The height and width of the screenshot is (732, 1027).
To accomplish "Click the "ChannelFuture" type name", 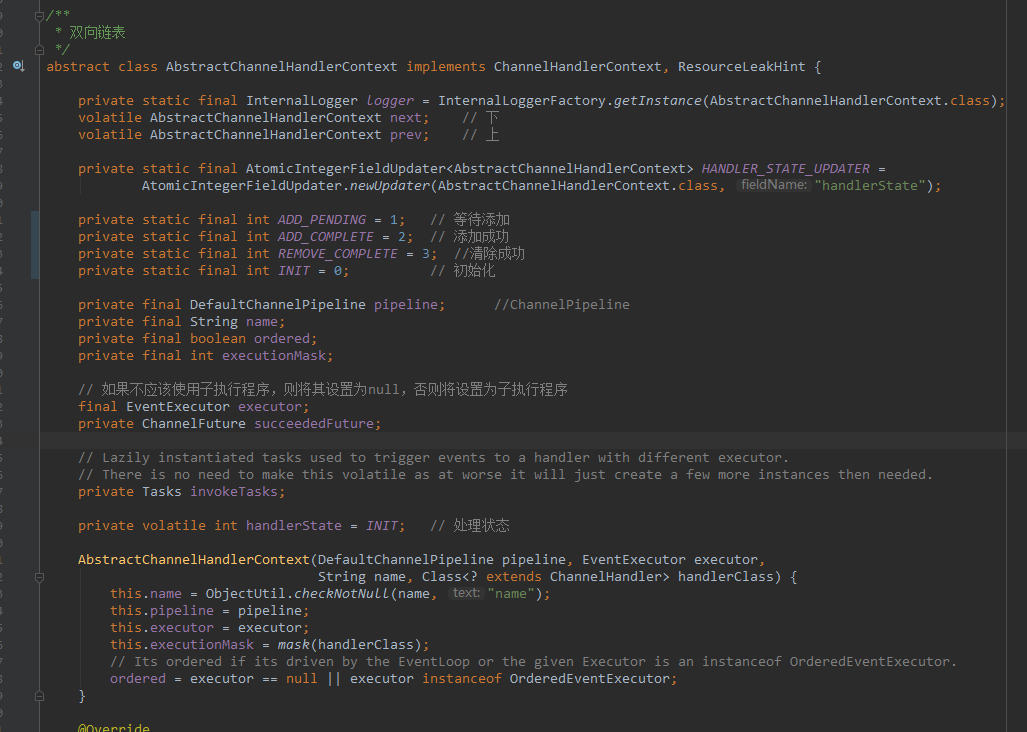I will coord(194,424).
